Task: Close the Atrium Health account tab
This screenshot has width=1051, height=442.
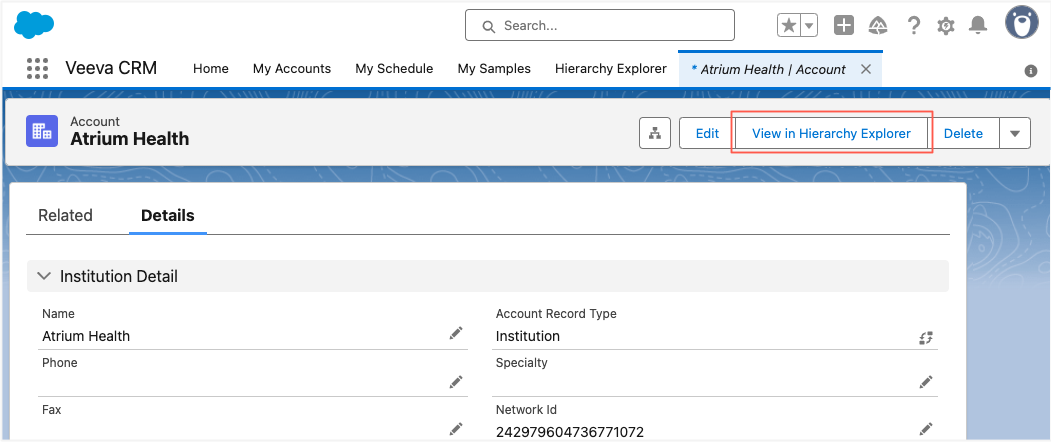Action: coord(865,69)
